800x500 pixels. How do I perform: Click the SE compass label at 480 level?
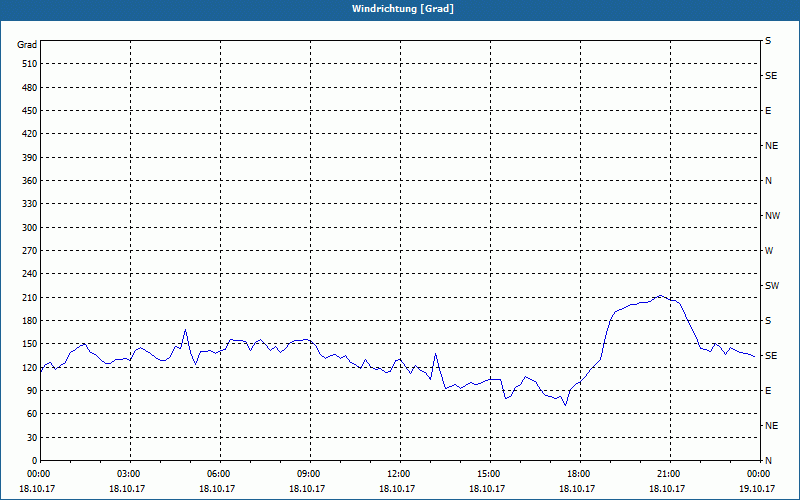coord(771,76)
